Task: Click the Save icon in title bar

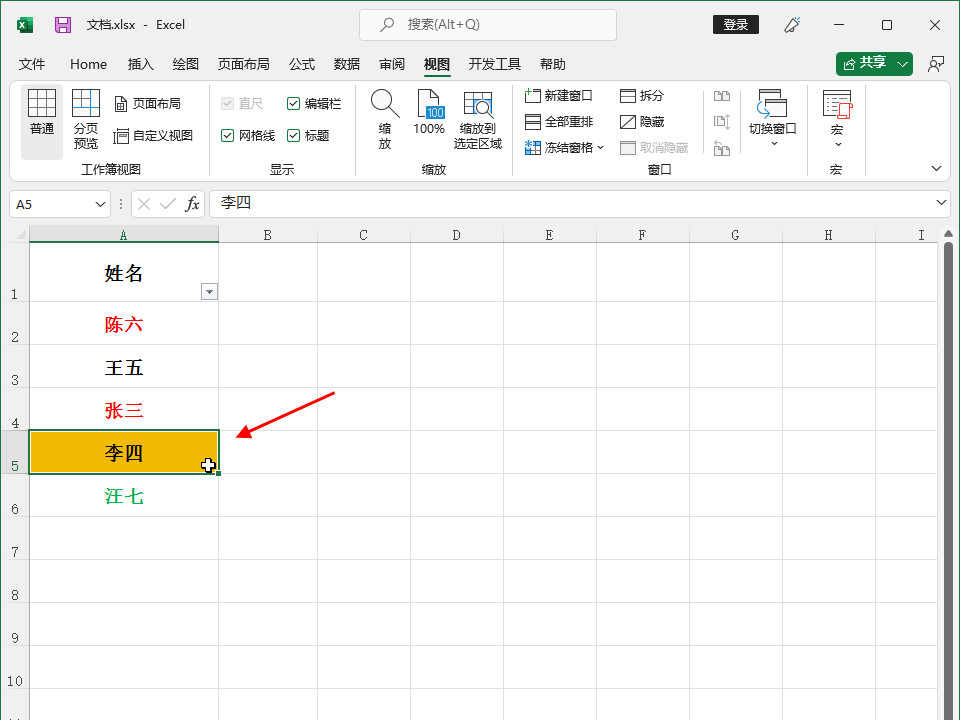Action: tap(62, 24)
